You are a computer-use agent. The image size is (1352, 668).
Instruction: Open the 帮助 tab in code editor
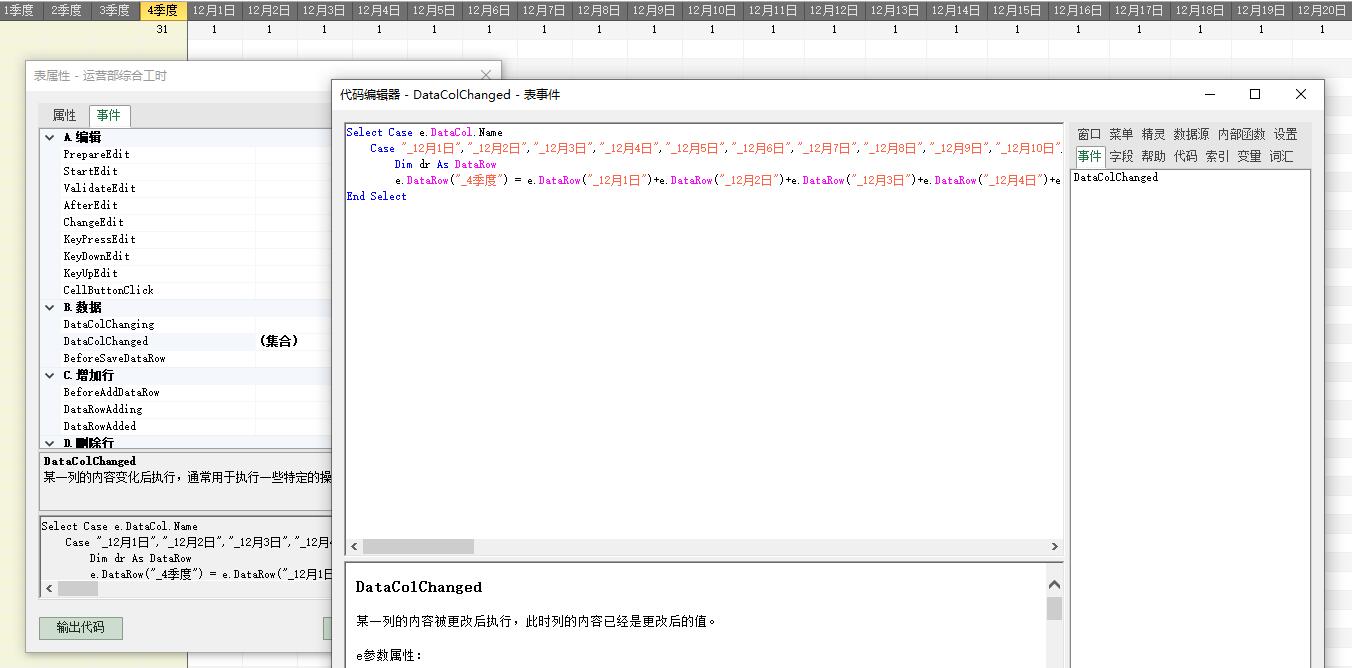[1153, 156]
